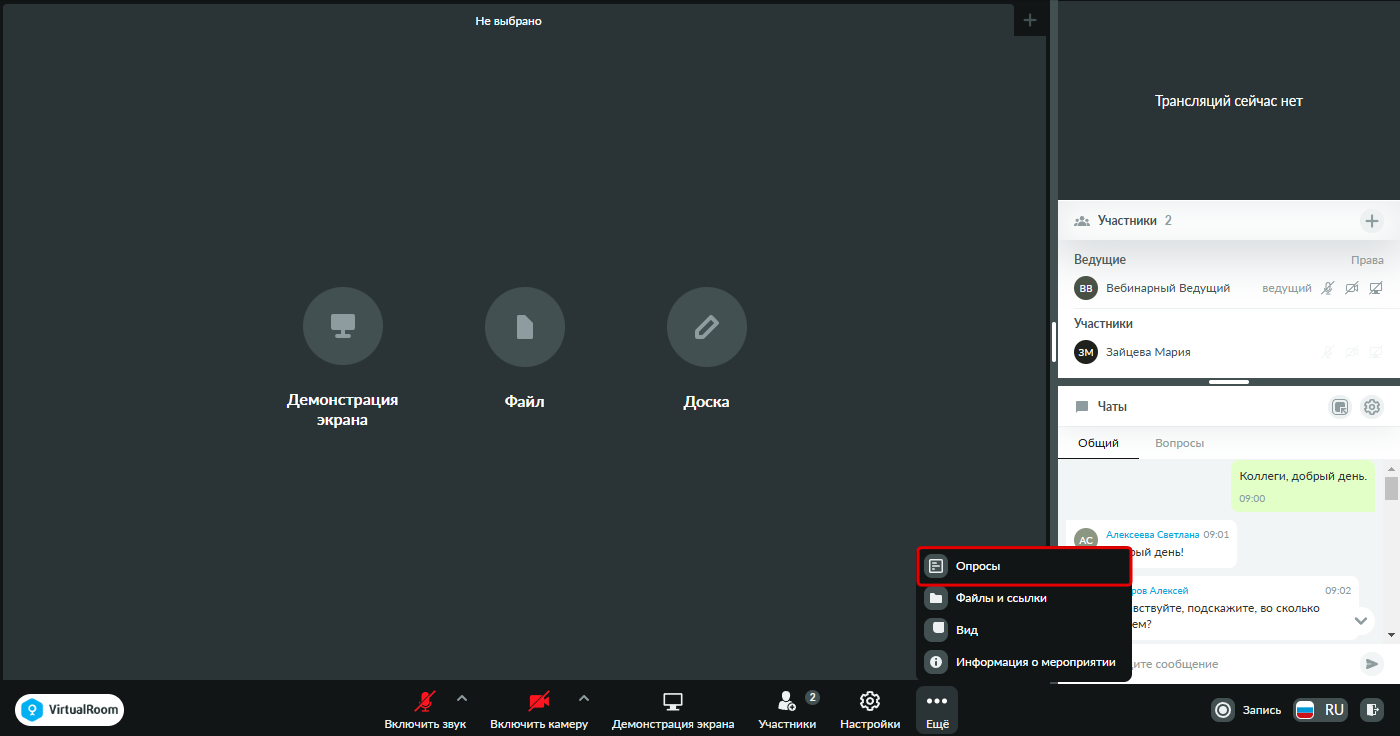Choose Файлы и ссылки in the menu

click(x=1024, y=598)
